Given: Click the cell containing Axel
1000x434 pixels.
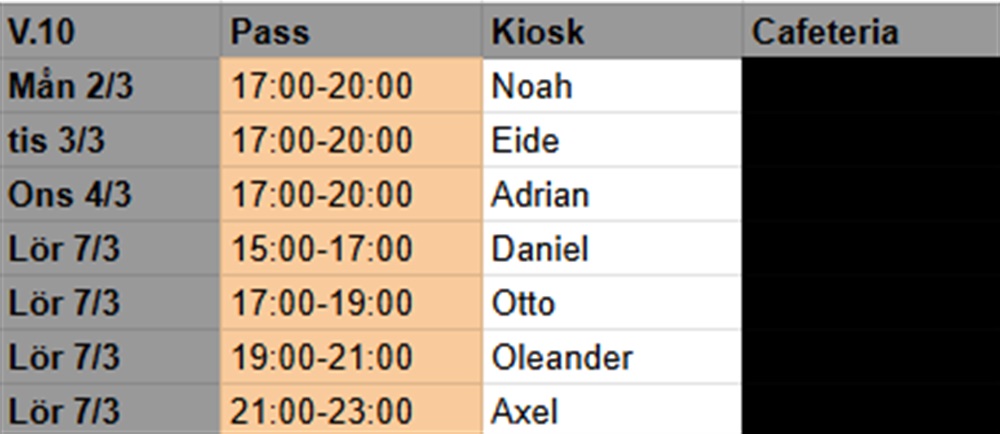Looking at the screenshot, I should point(611,410).
